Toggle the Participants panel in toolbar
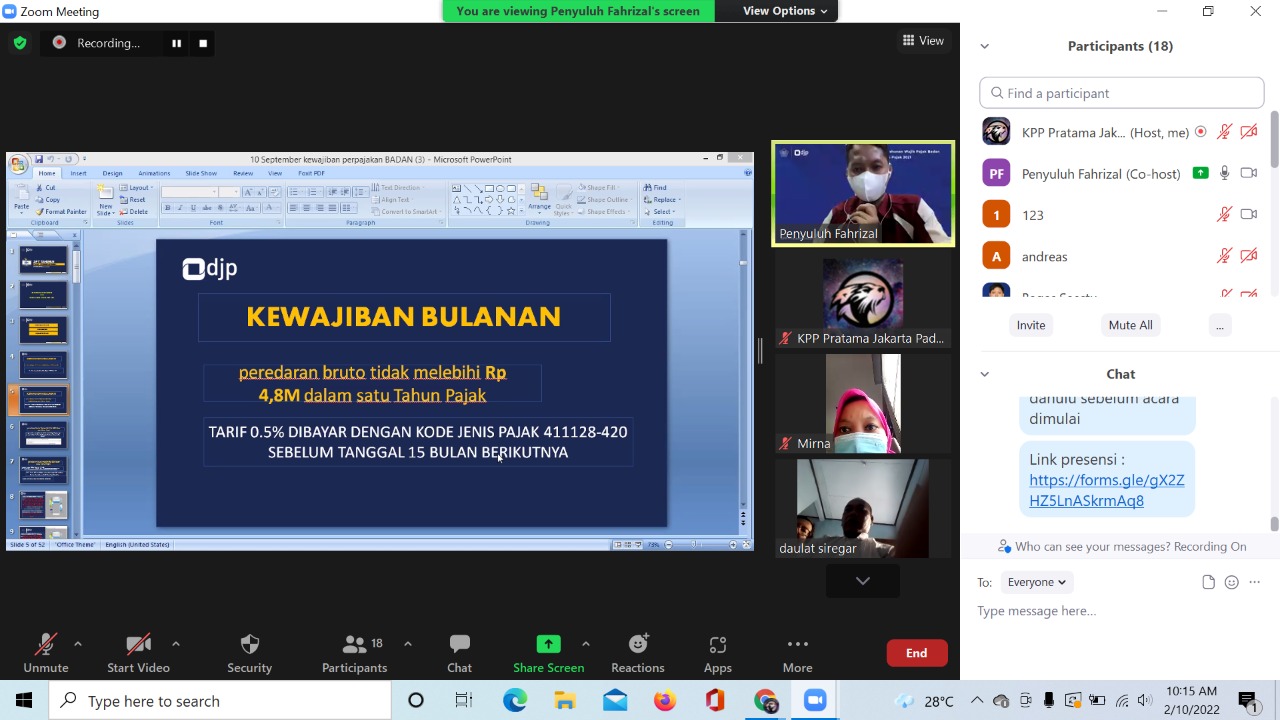 (354, 653)
